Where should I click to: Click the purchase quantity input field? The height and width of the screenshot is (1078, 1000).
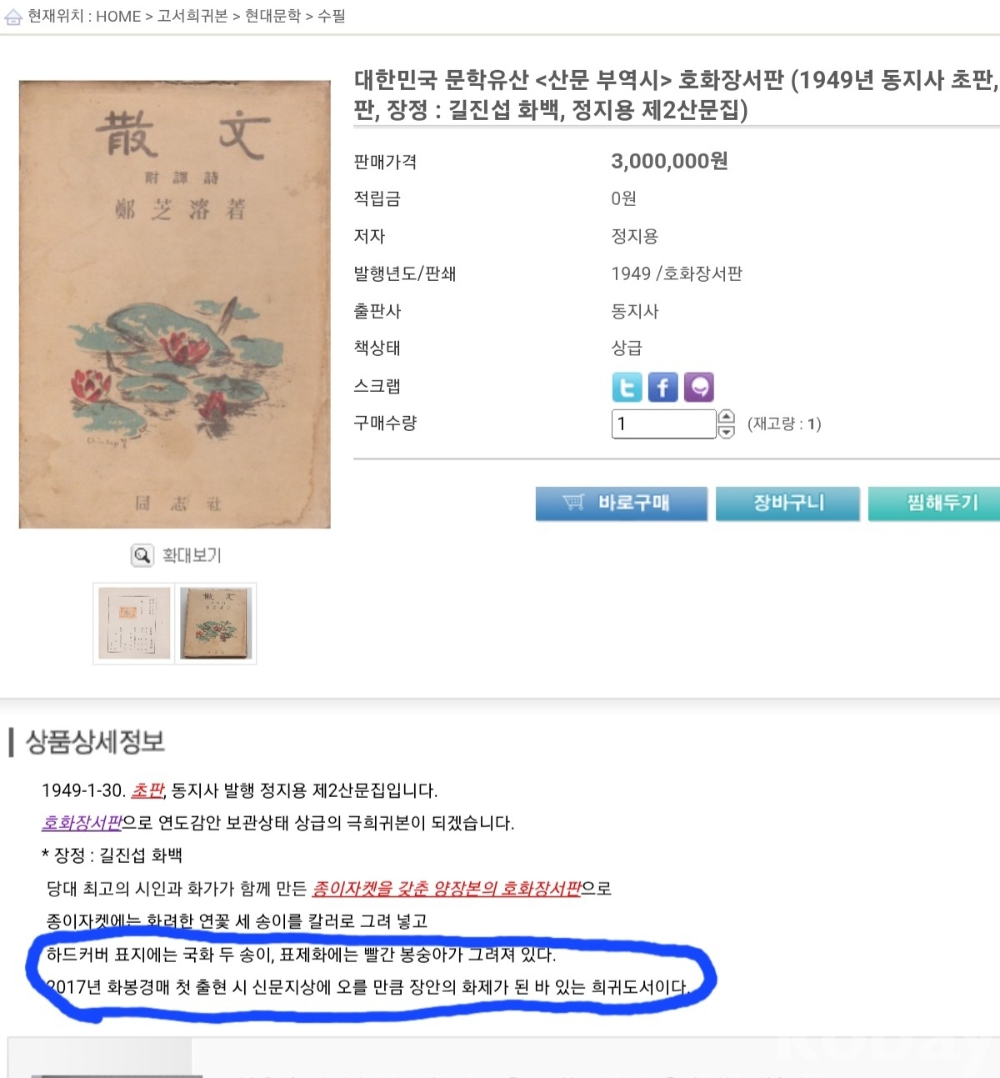(663, 424)
